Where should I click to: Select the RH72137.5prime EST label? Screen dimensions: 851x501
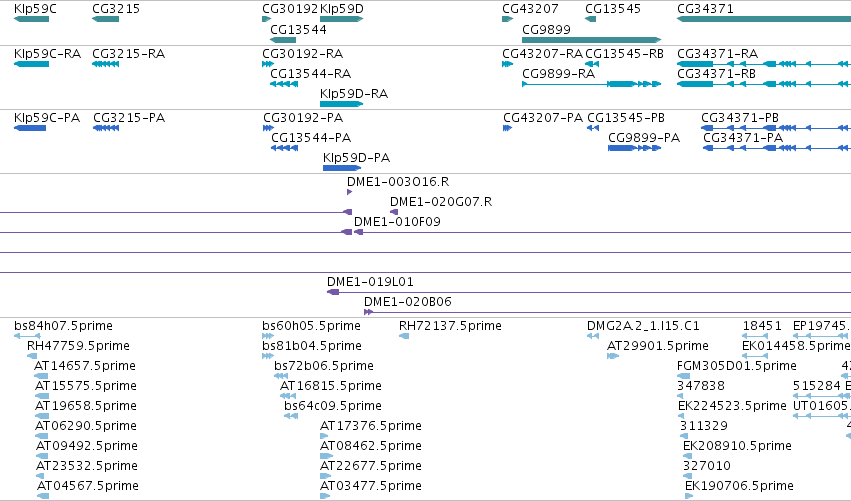click(x=450, y=326)
